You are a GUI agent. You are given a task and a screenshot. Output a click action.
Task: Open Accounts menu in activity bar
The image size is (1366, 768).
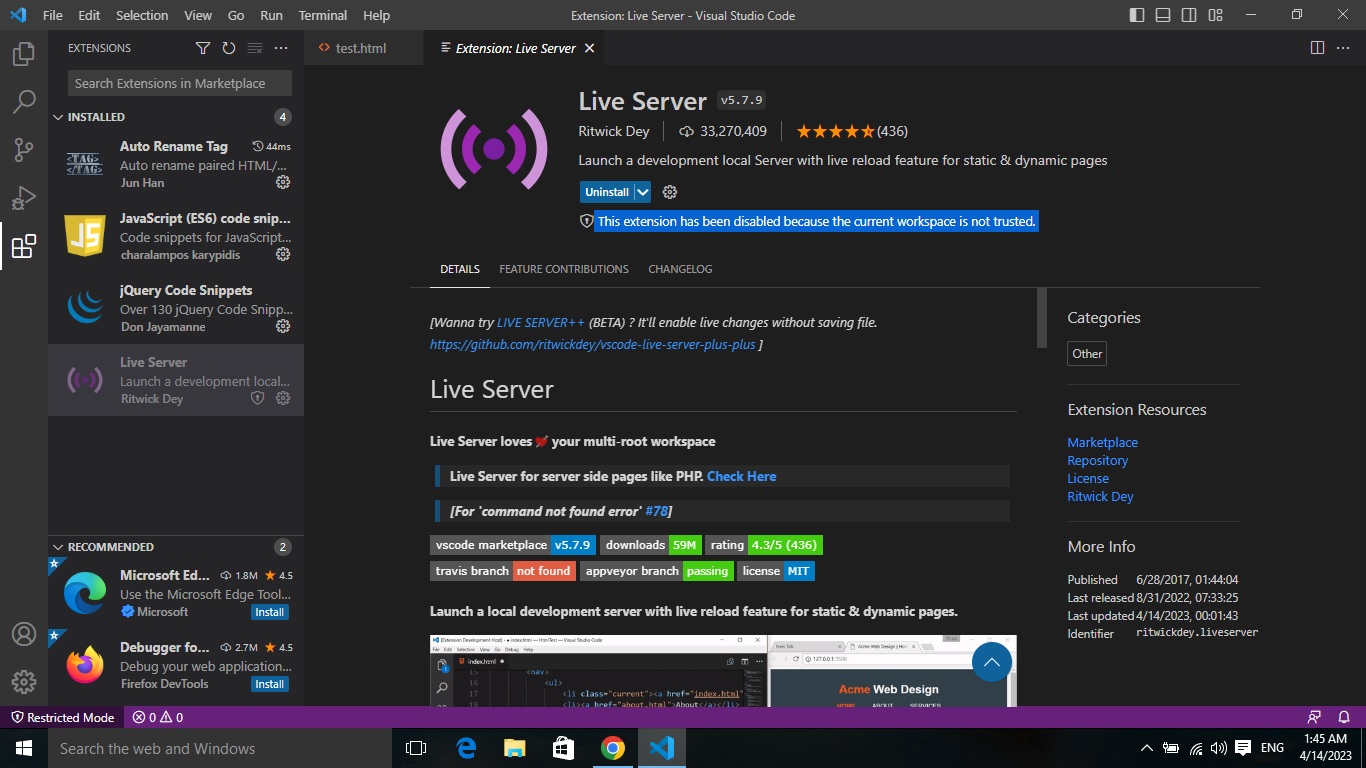tap(24, 634)
